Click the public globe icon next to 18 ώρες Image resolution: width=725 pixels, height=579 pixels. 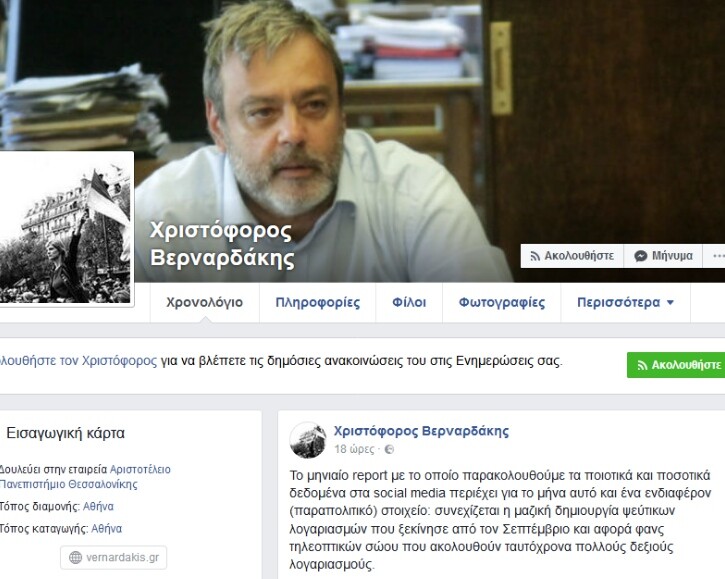tap(389, 449)
